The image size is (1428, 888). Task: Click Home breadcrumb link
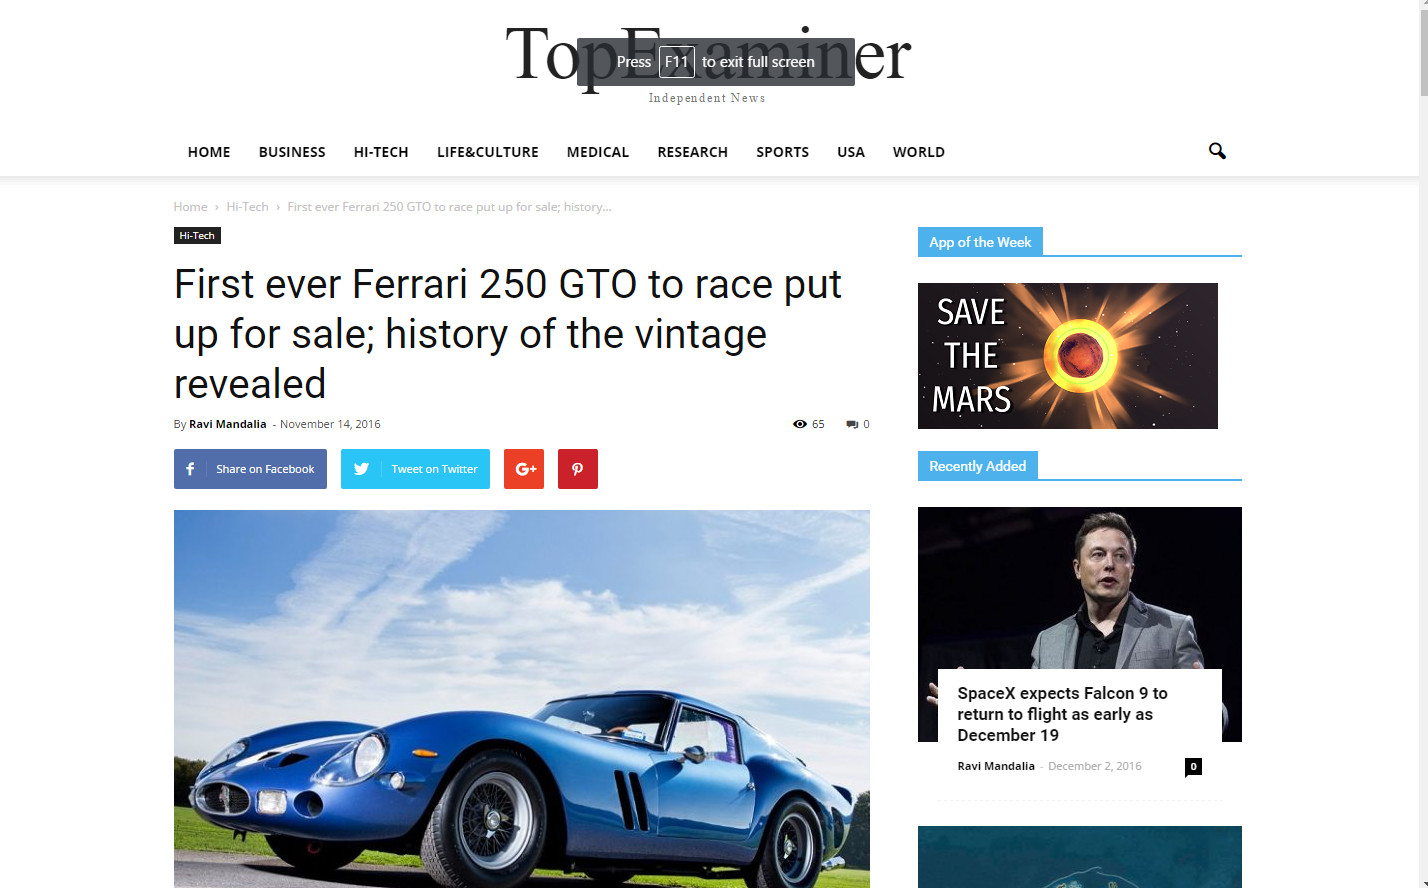(190, 207)
